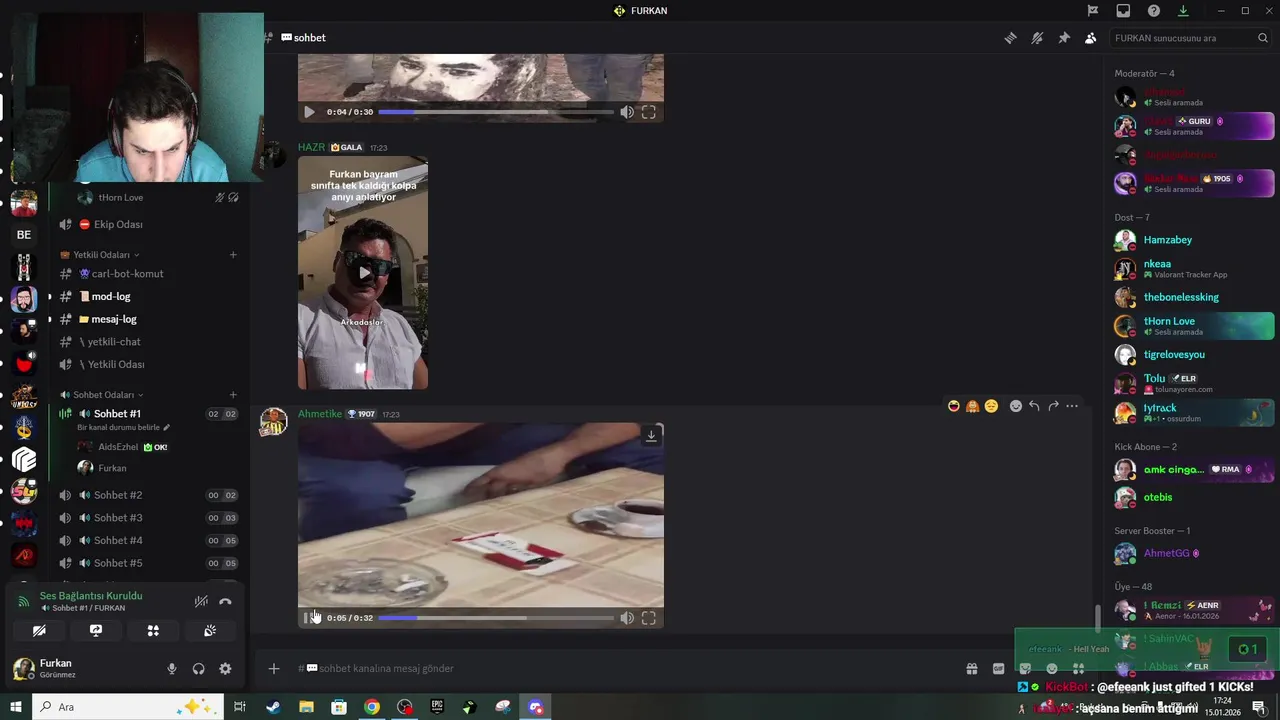Open the attachment plus button in message bar
The image size is (1280, 720).
[274, 668]
